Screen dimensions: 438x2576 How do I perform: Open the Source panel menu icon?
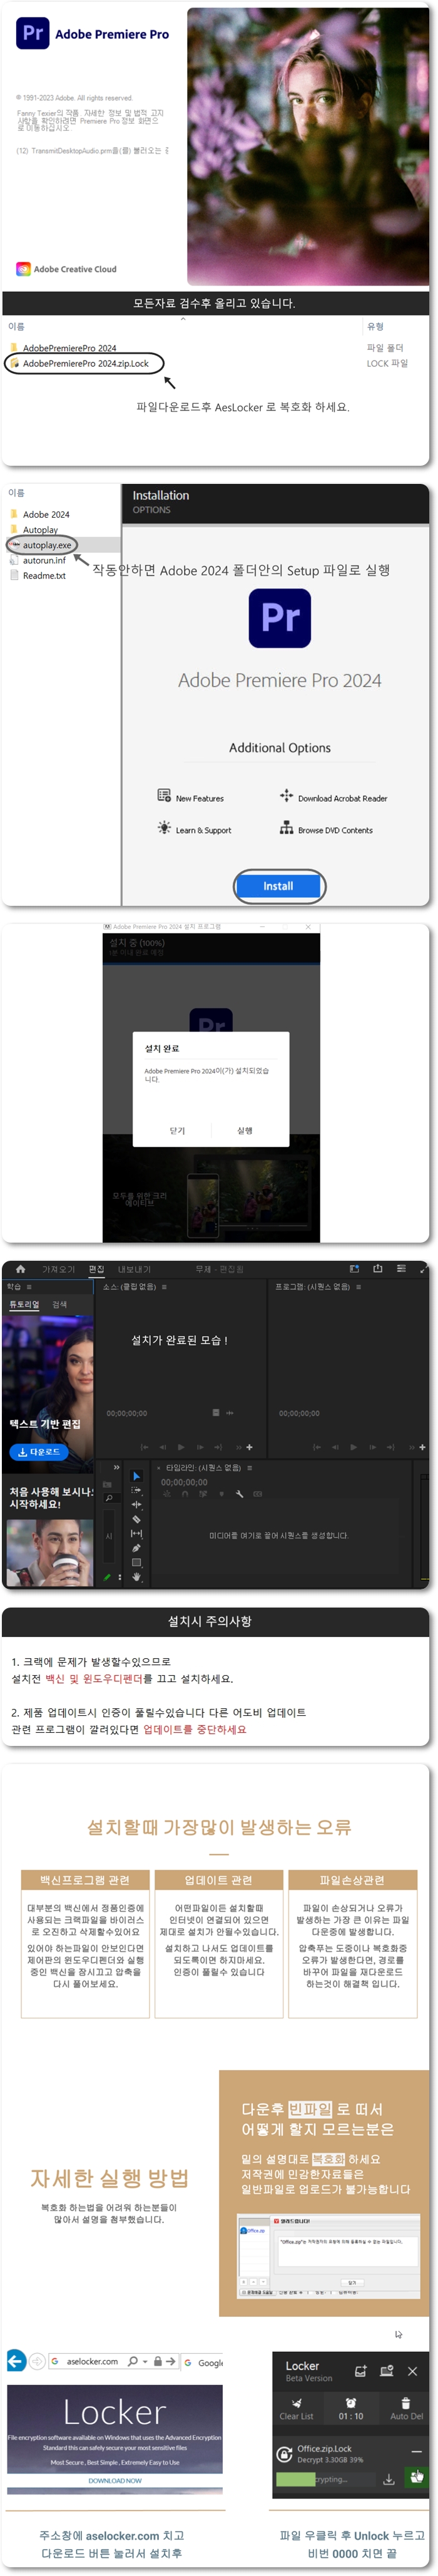click(x=163, y=1287)
